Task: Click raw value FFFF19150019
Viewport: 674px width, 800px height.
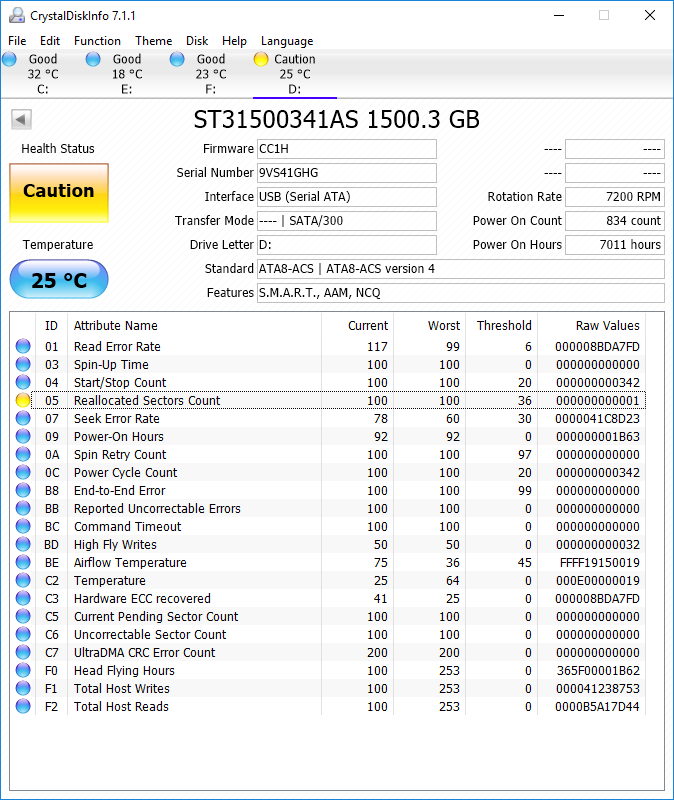Action: click(599, 563)
